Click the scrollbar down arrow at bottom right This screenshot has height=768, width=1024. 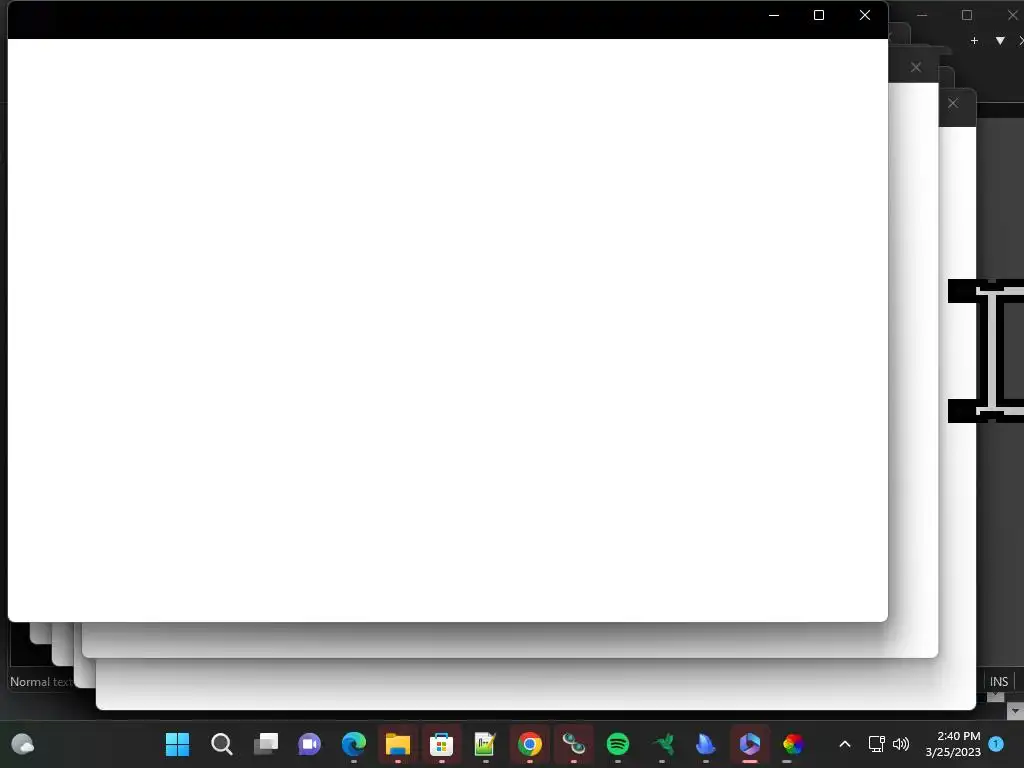point(1014,711)
